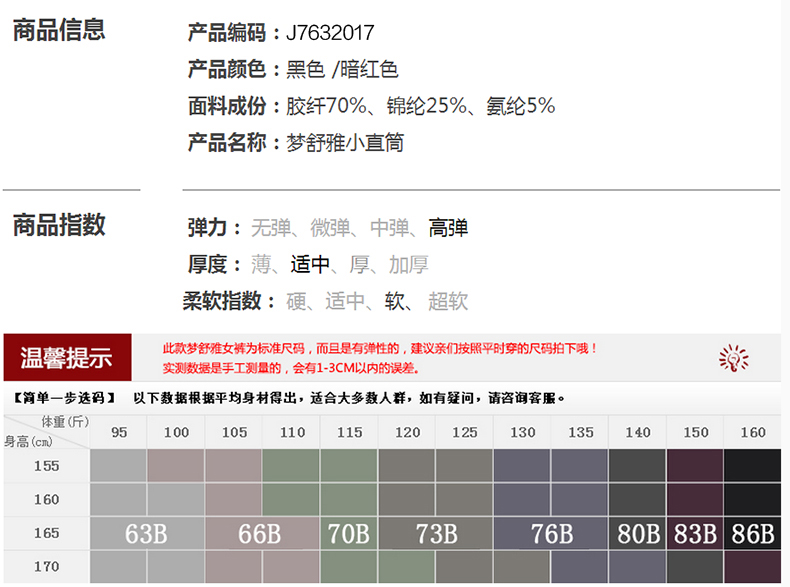Click gray cell at height 155, weight 95
Image resolution: width=790 pixels, height=587 pixels.
(118, 466)
